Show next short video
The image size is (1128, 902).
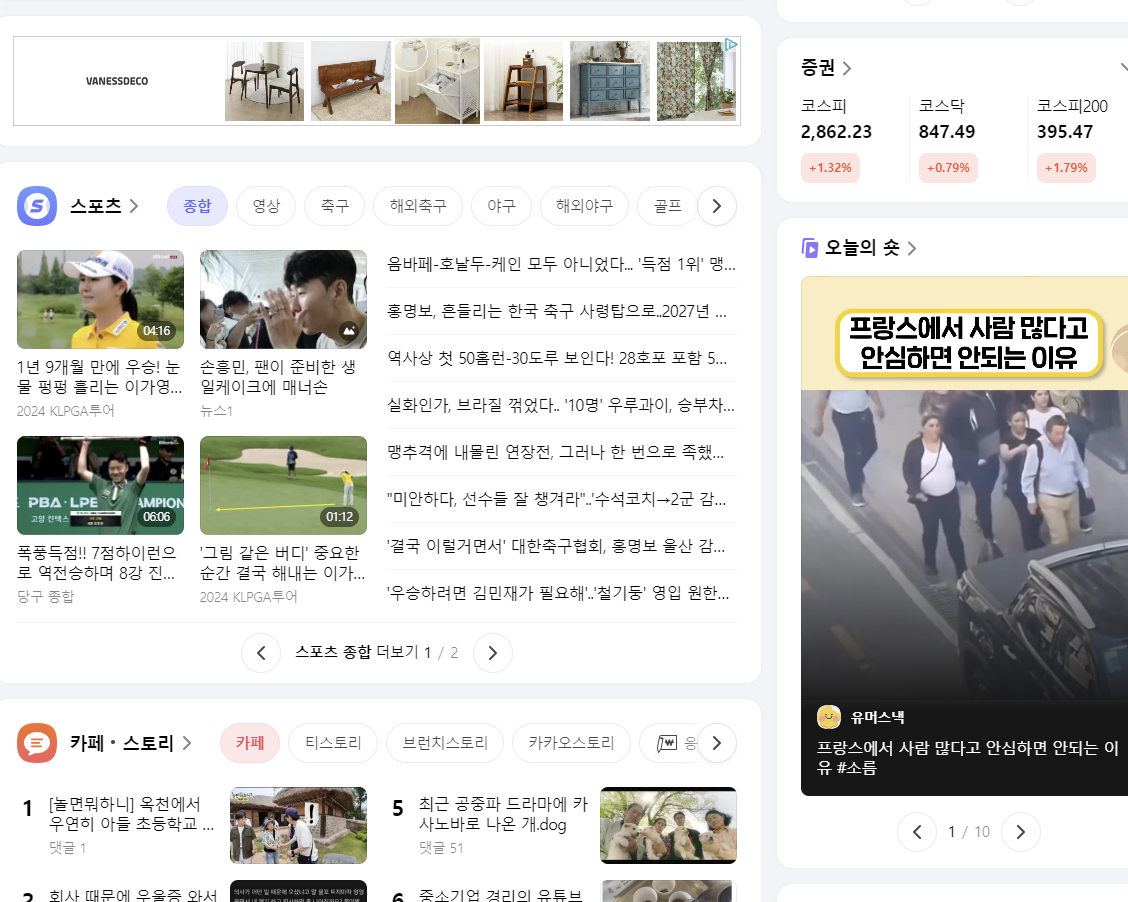[1021, 832]
